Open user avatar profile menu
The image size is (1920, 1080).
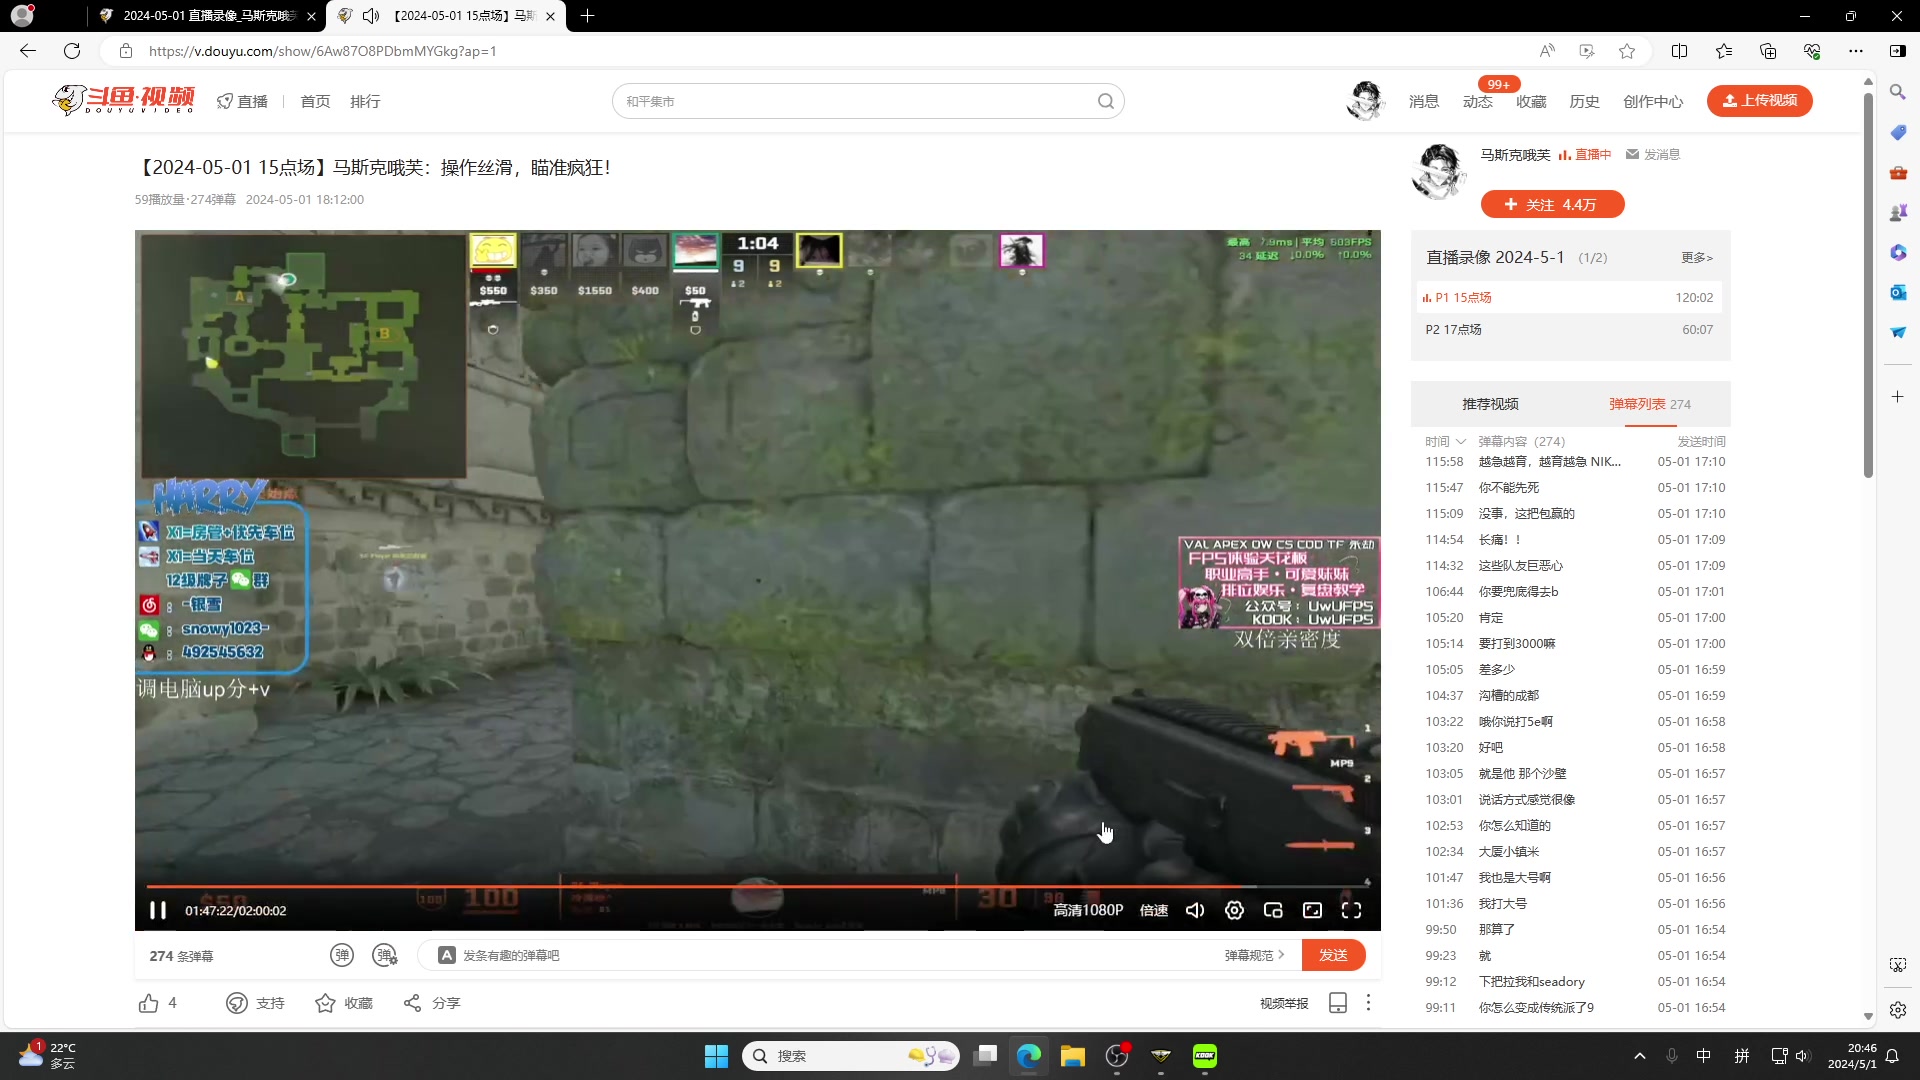(1365, 101)
